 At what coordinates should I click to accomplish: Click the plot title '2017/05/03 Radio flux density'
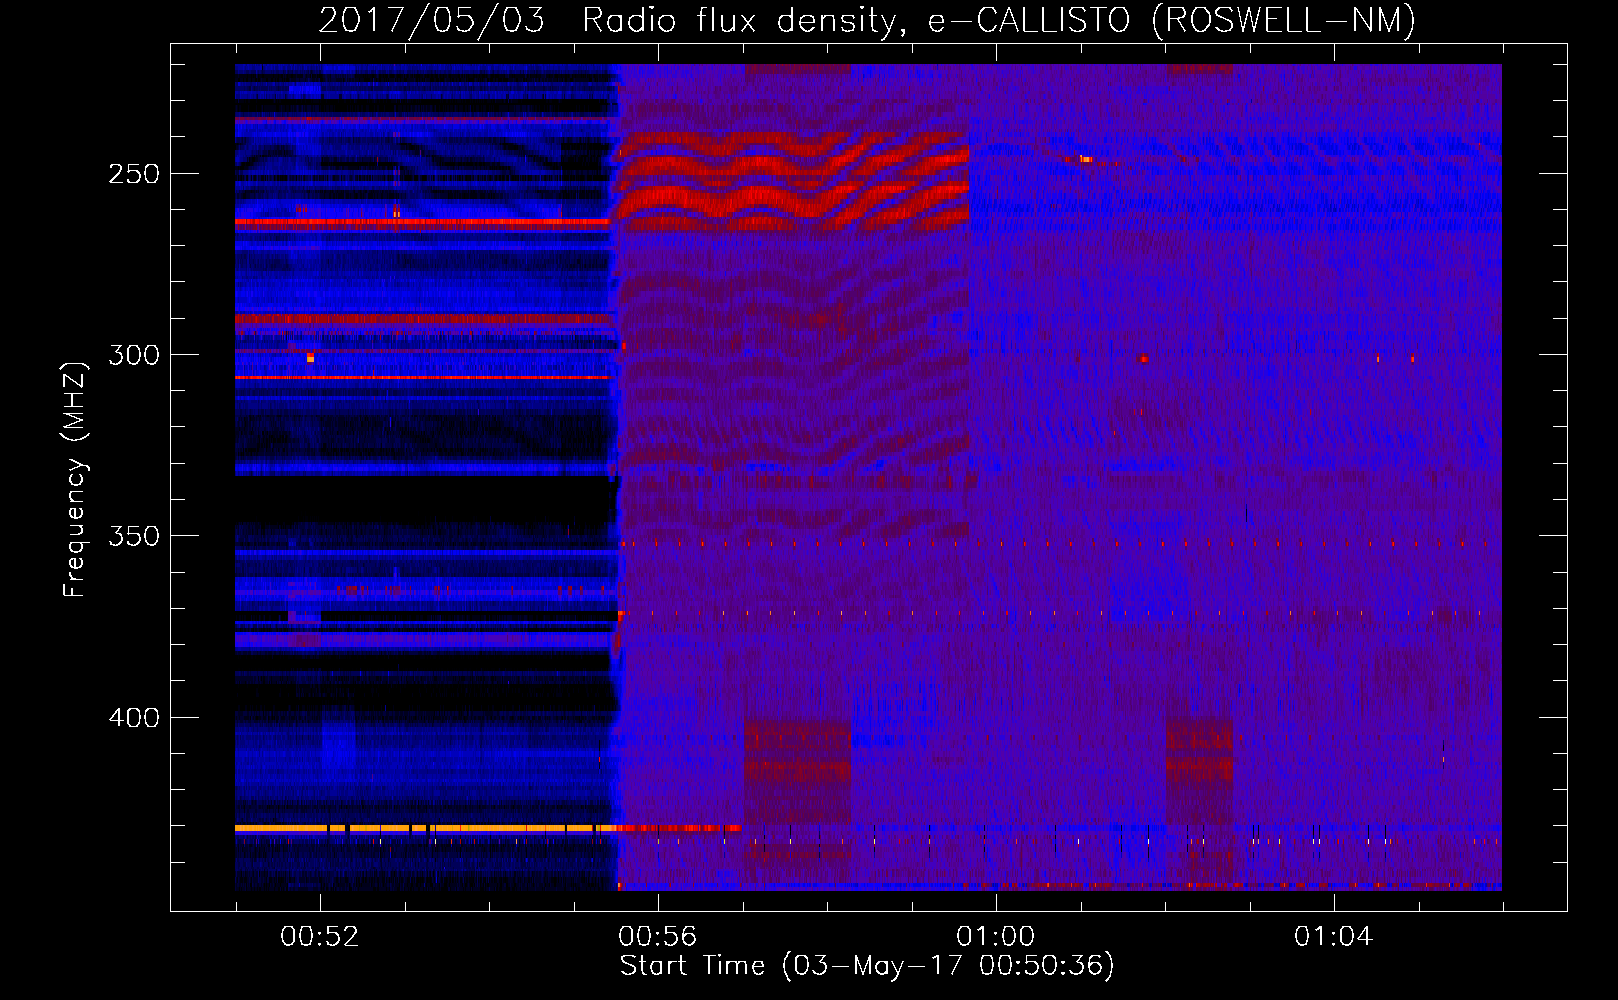pyautogui.click(x=867, y=21)
